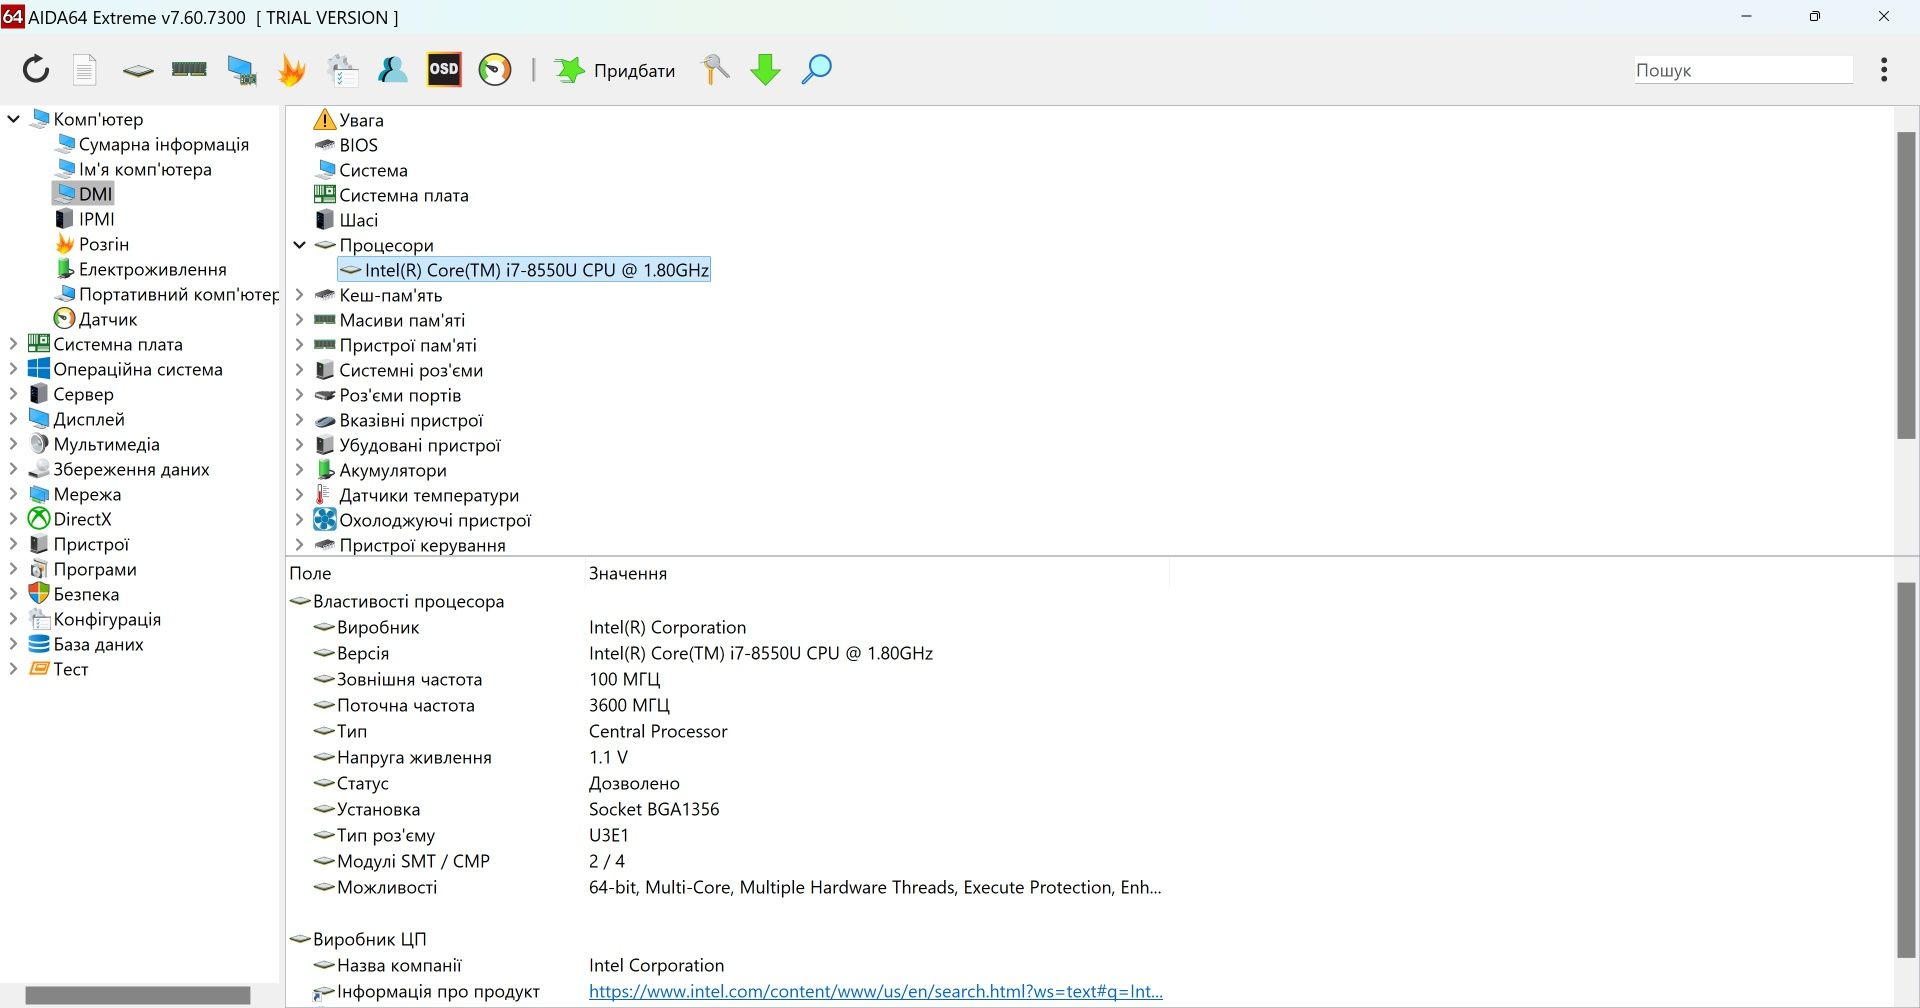Expand the Пристрої пам'яті group
Image resolution: width=1920 pixels, height=1008 pixels.
point(299,345)
